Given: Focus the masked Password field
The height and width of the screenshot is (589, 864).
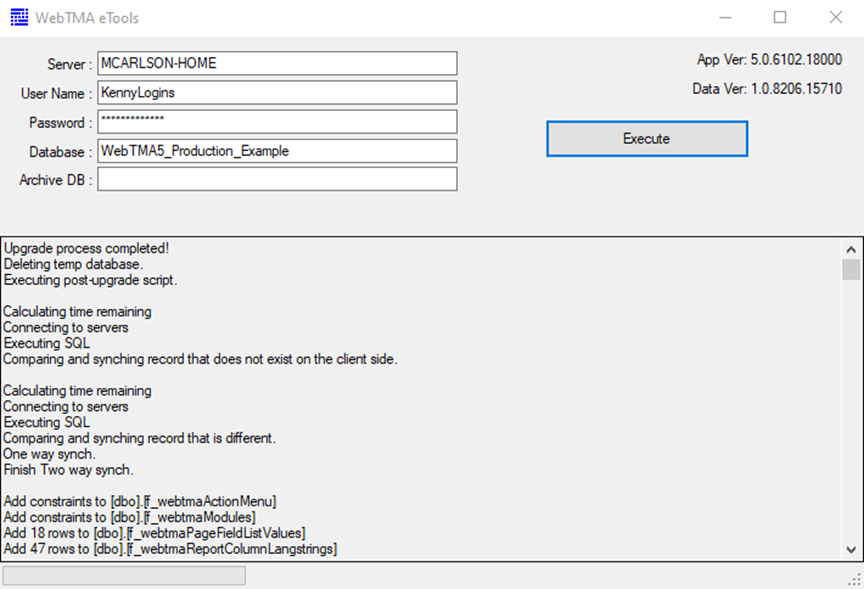Looking at the screenshot, I should click(x=275, y=121).
